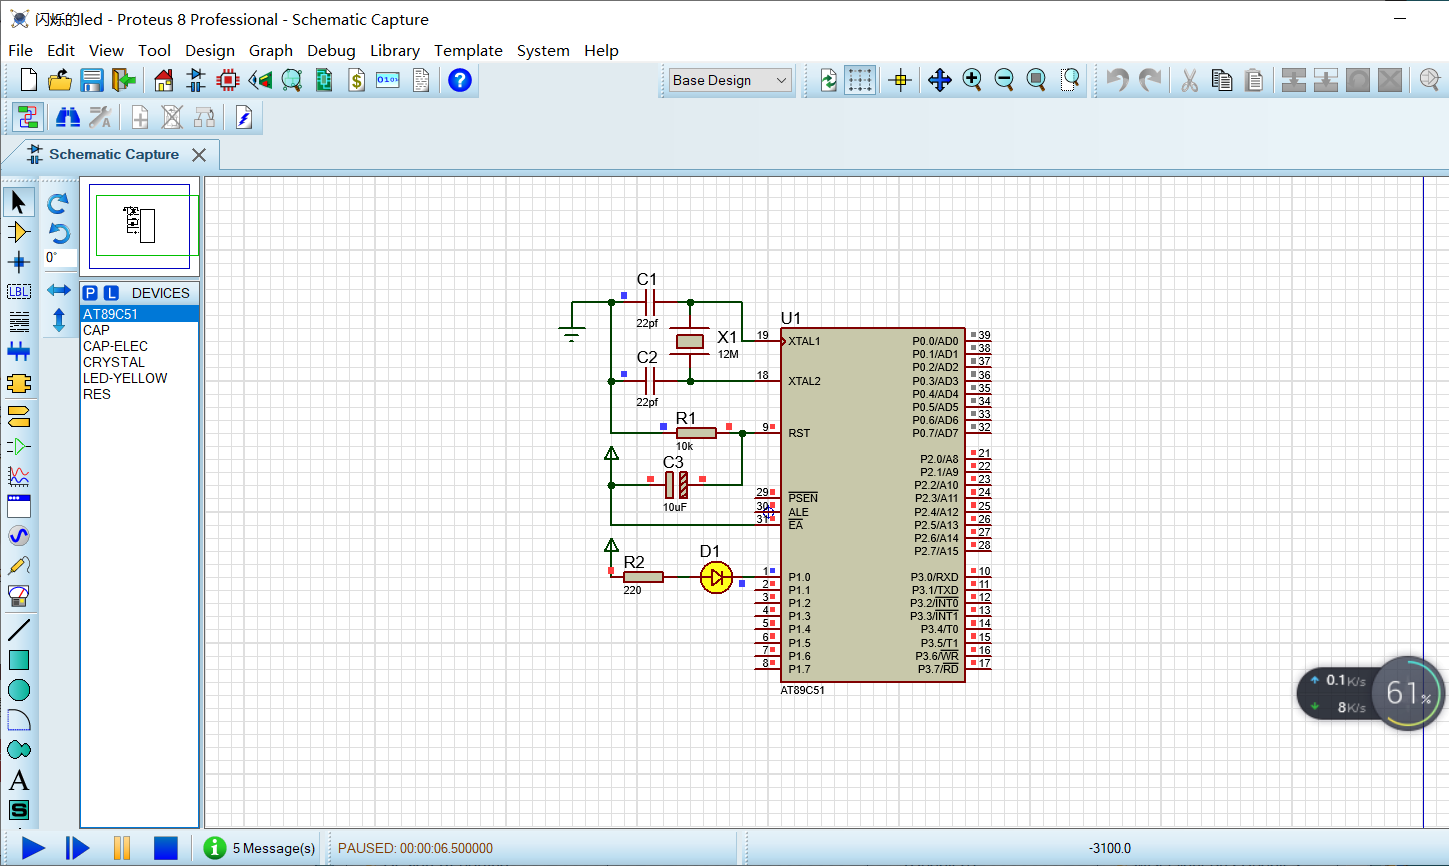
Task: Play the simulation
Action: click(33, 848)
